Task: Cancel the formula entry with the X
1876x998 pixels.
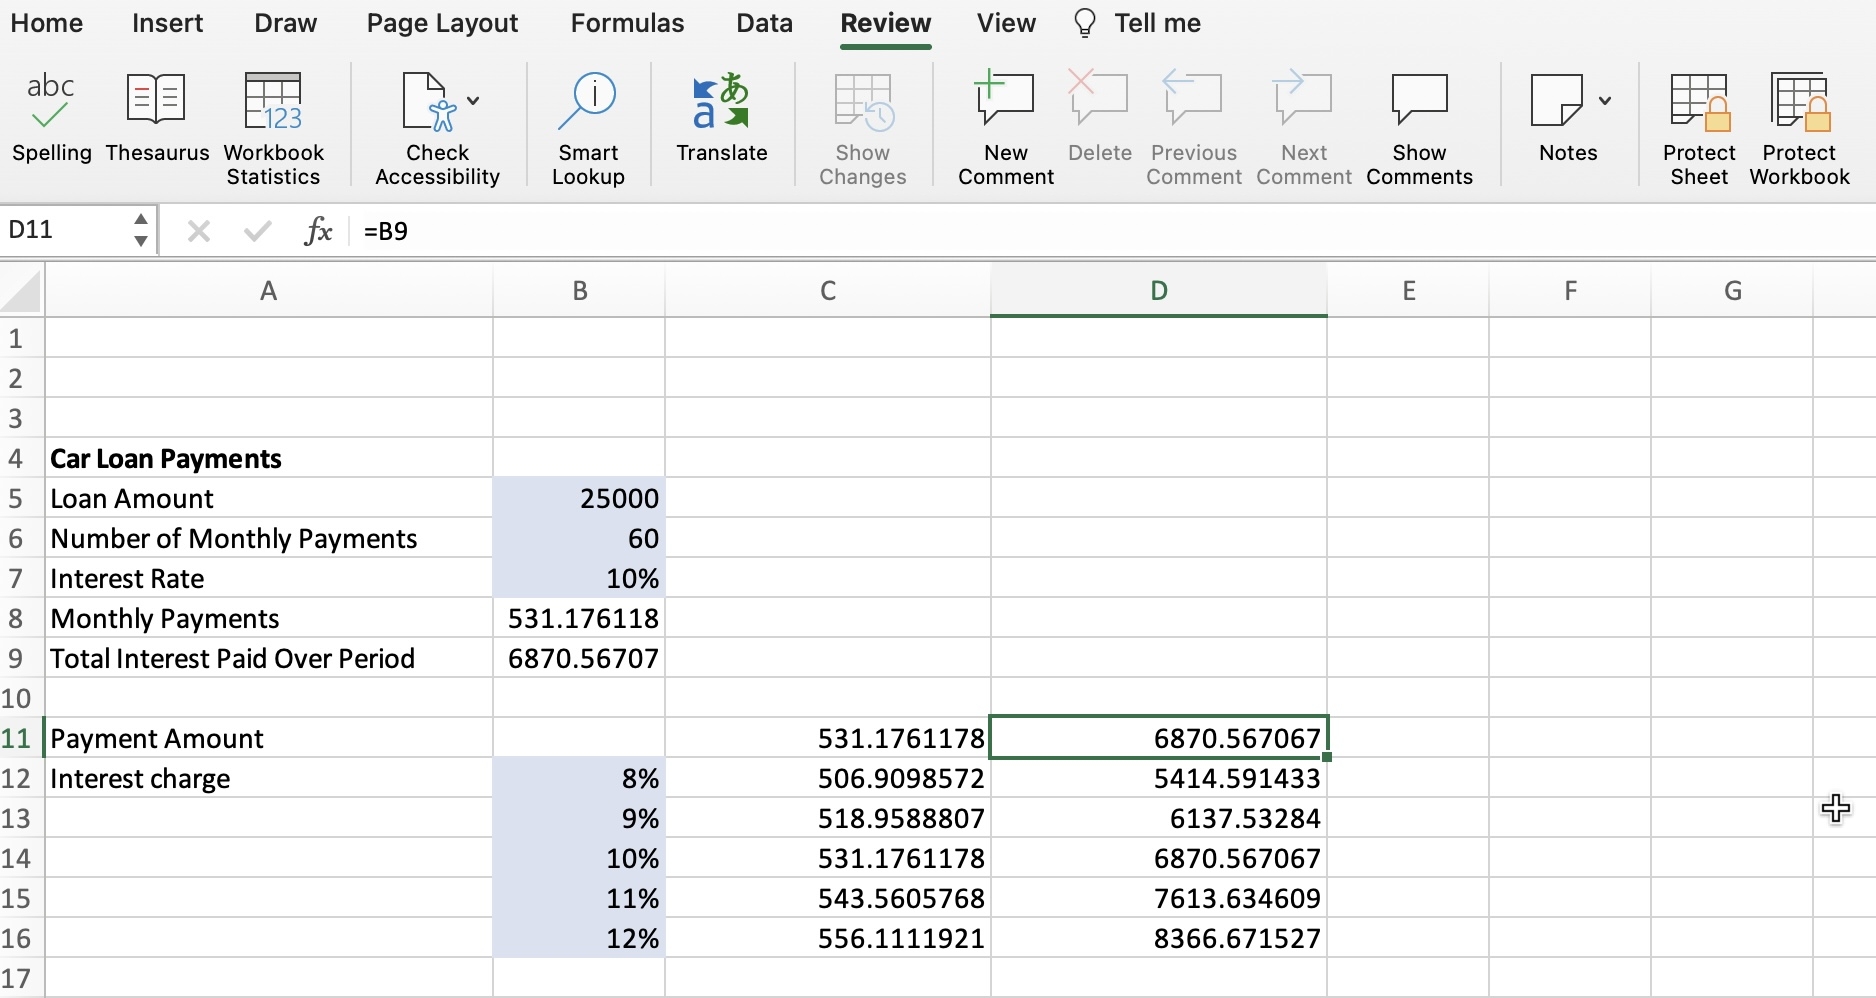Action: (x=198, y=230)
